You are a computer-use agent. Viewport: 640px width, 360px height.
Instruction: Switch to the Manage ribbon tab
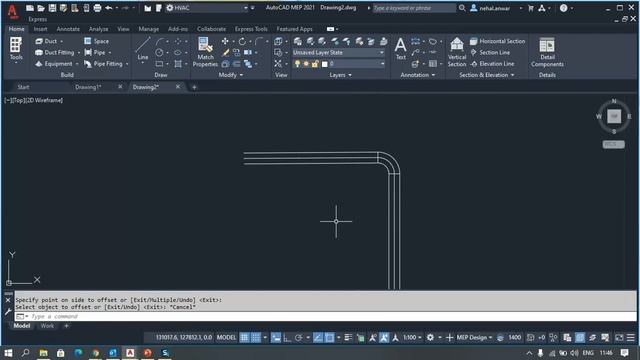(149, 29)
